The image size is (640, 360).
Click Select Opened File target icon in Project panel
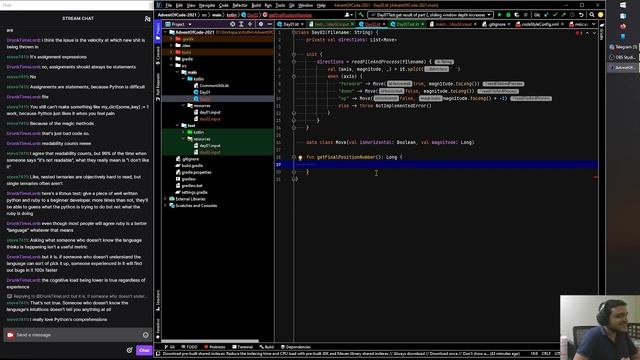pyautogui.click(x=233, y=24)
